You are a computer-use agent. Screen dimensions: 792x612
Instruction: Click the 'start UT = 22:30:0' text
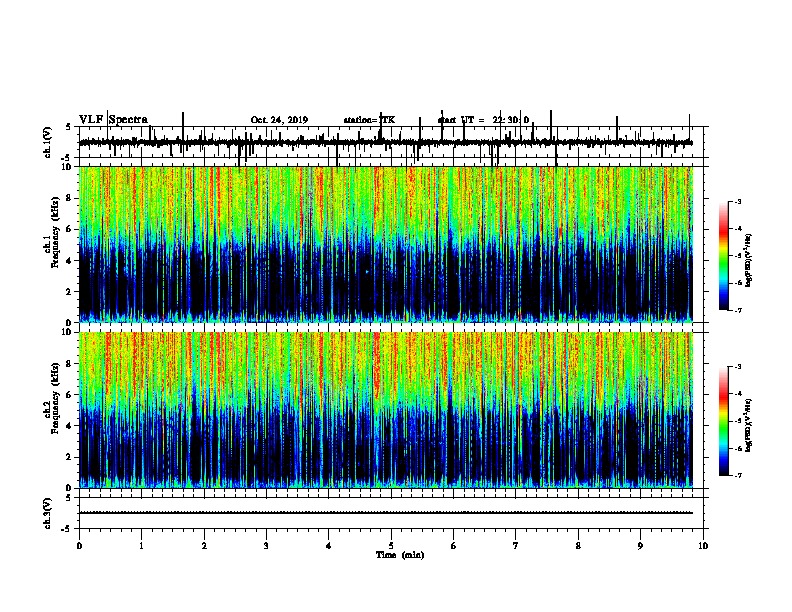click(x=483, y=120)
